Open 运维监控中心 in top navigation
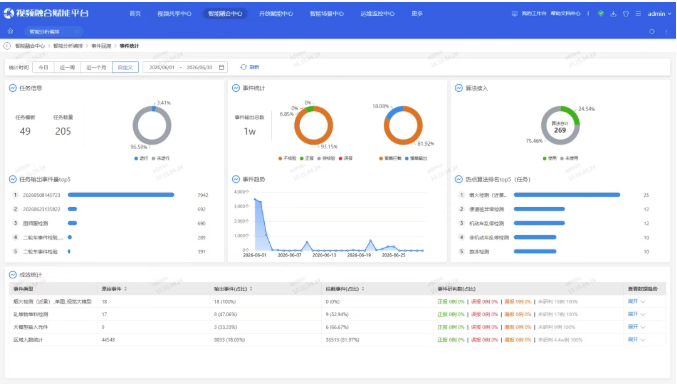Screen dimensions: 677x384 pyautogui.click(x=377, y=14)
